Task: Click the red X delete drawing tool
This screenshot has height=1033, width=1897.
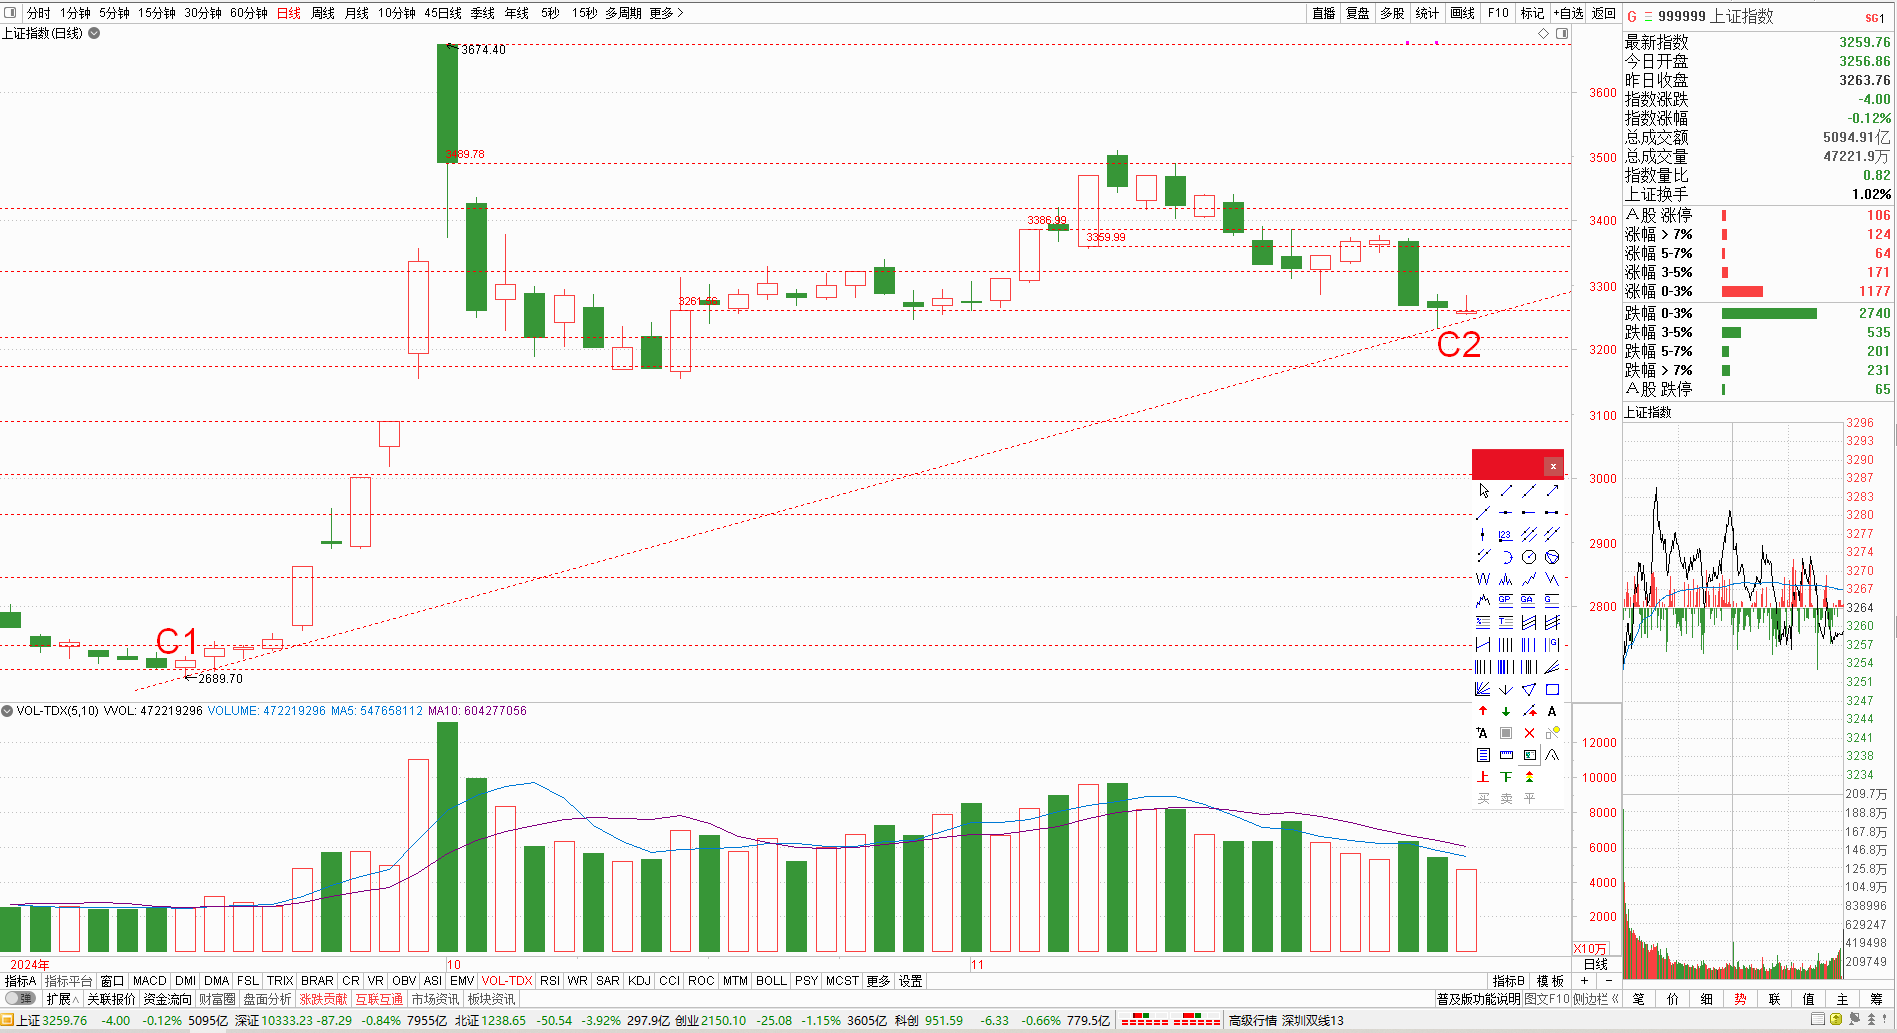Action: tap(1529, 733)
